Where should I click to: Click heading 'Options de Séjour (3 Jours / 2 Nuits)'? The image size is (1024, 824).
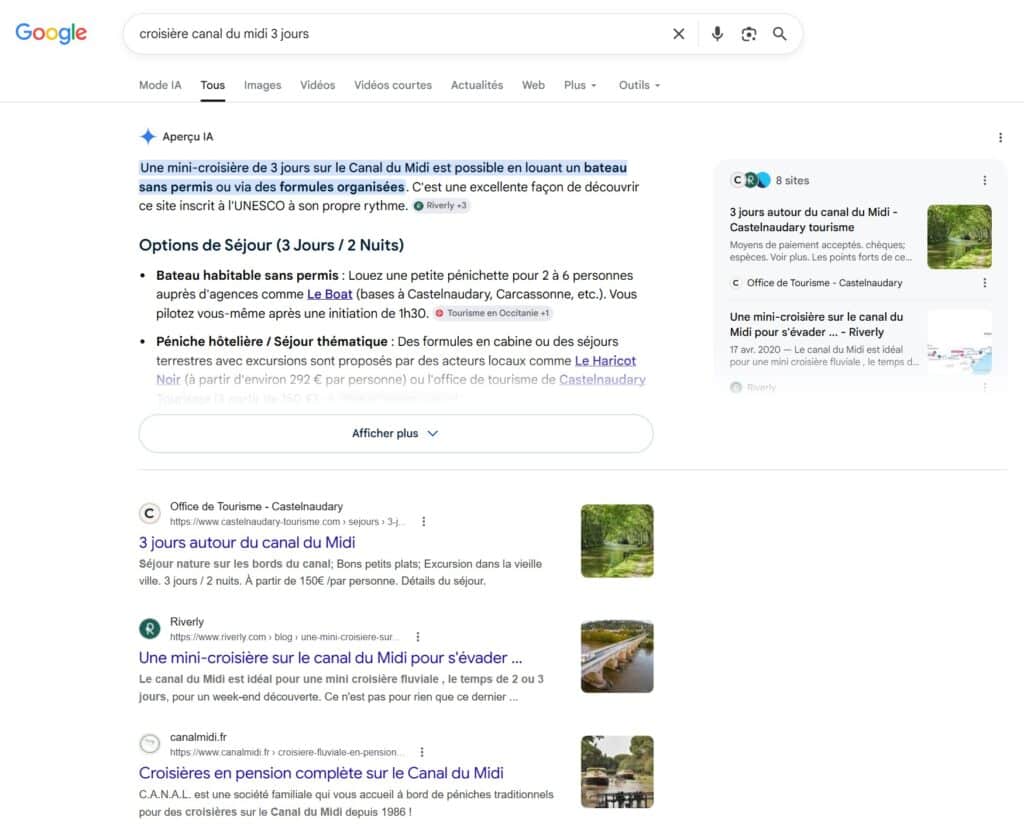271,246
